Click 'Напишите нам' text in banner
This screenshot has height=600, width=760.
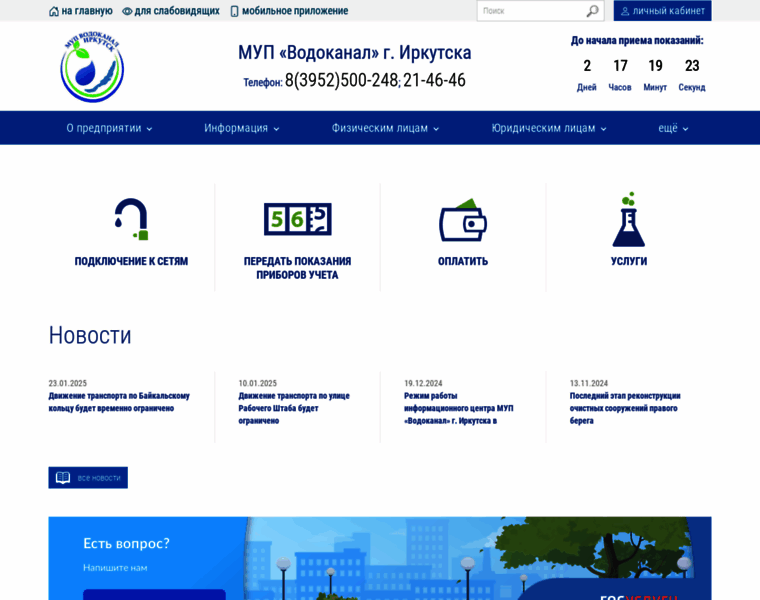[x=115, y=568]
